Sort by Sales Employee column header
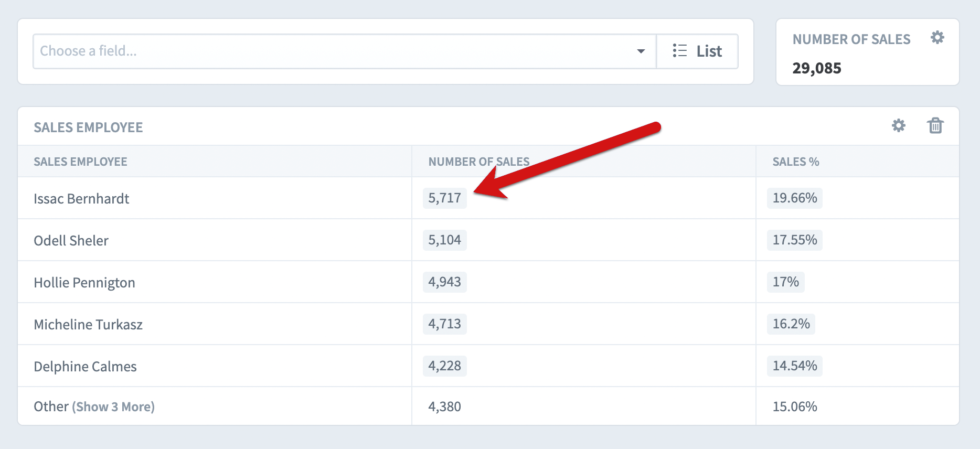 coord(81,162)
